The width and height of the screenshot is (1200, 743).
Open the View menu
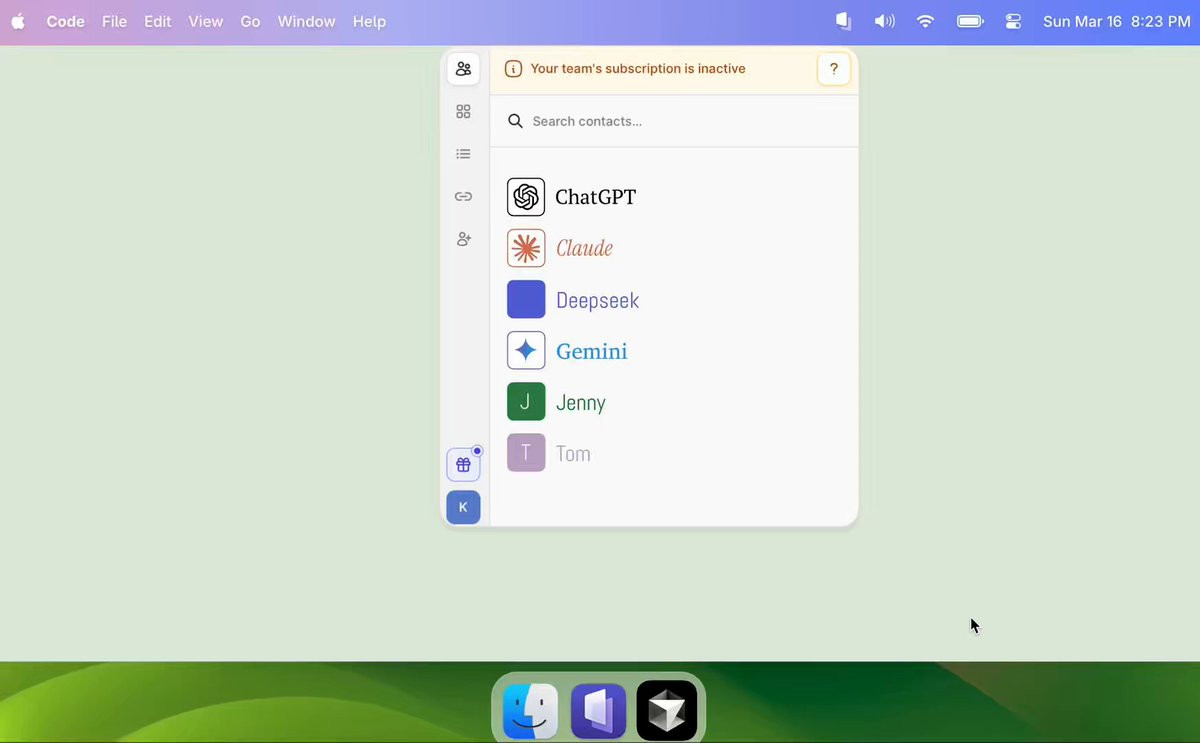pyautogui.click(x=206, y=21)
